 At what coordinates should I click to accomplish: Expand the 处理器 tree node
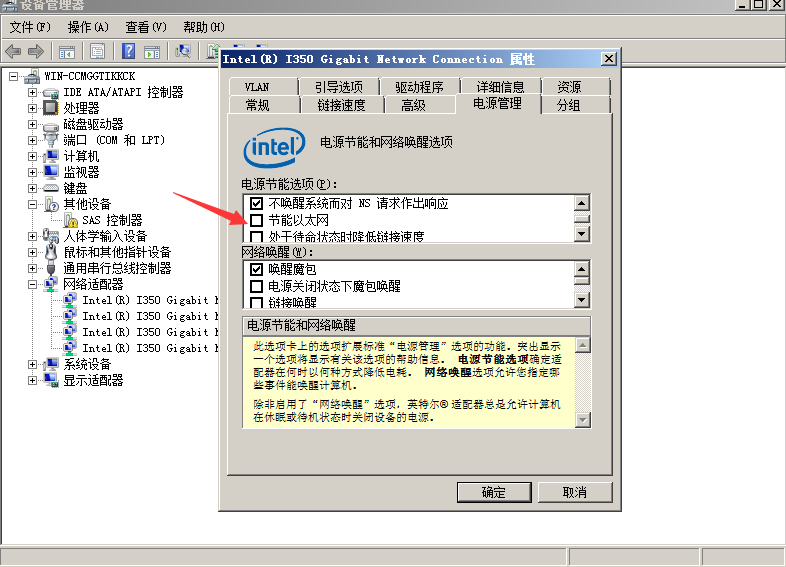point(32,108)
